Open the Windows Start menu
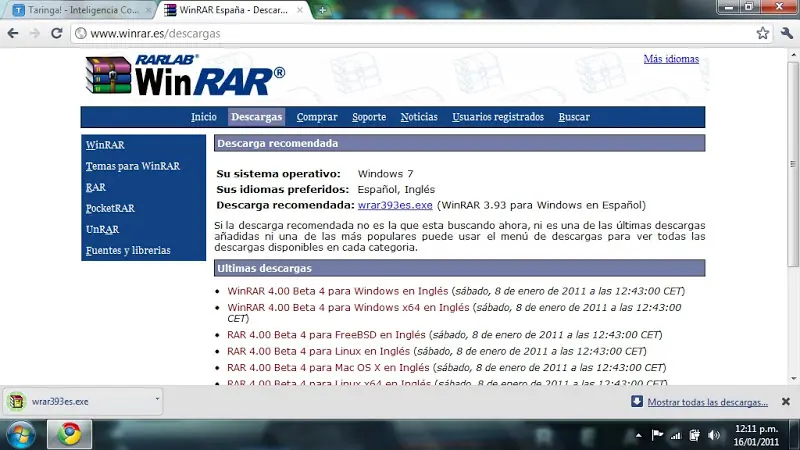 (x=20, y=435)
